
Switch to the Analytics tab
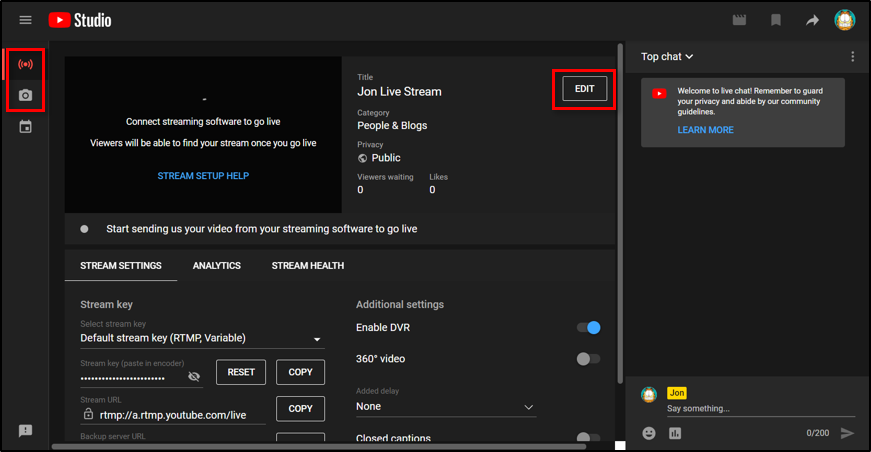(x=216, y=266)
